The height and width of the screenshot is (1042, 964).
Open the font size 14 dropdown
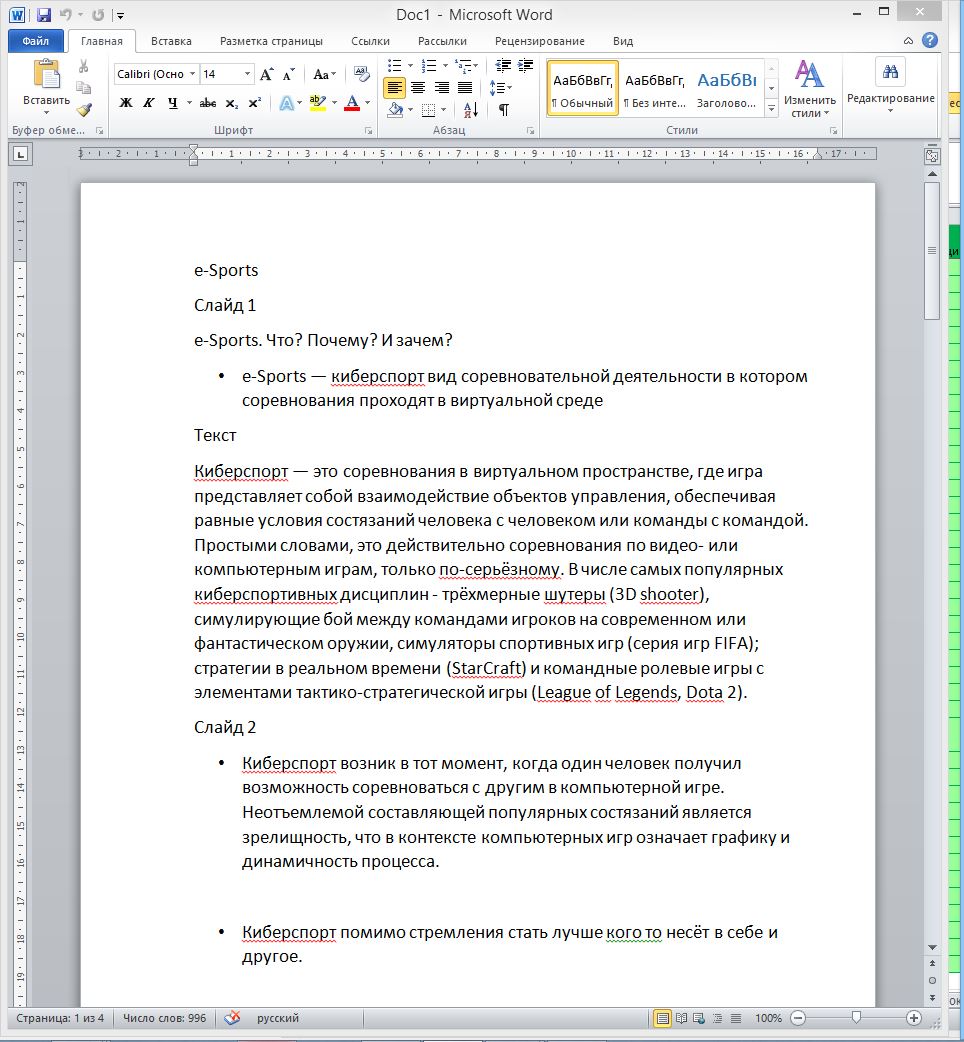pos(247,74)
